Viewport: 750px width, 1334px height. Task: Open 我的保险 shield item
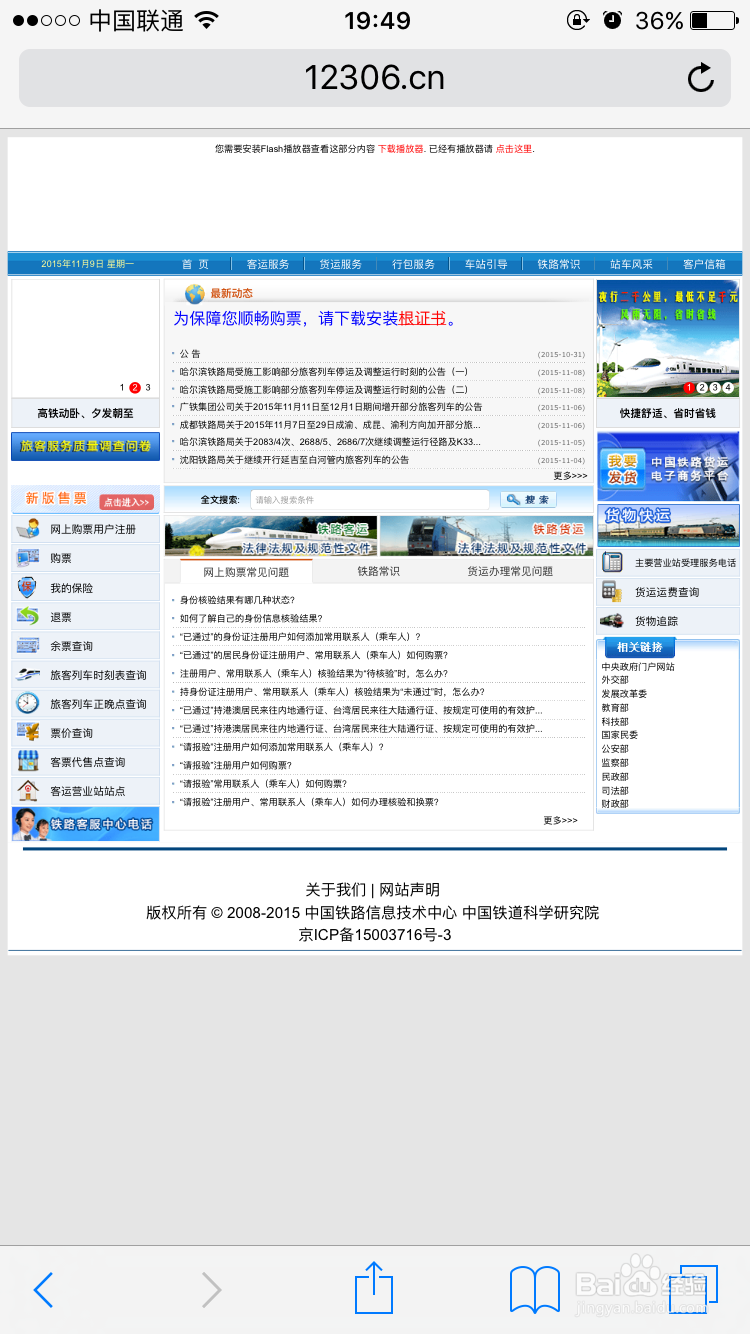(x=86, y=588)
